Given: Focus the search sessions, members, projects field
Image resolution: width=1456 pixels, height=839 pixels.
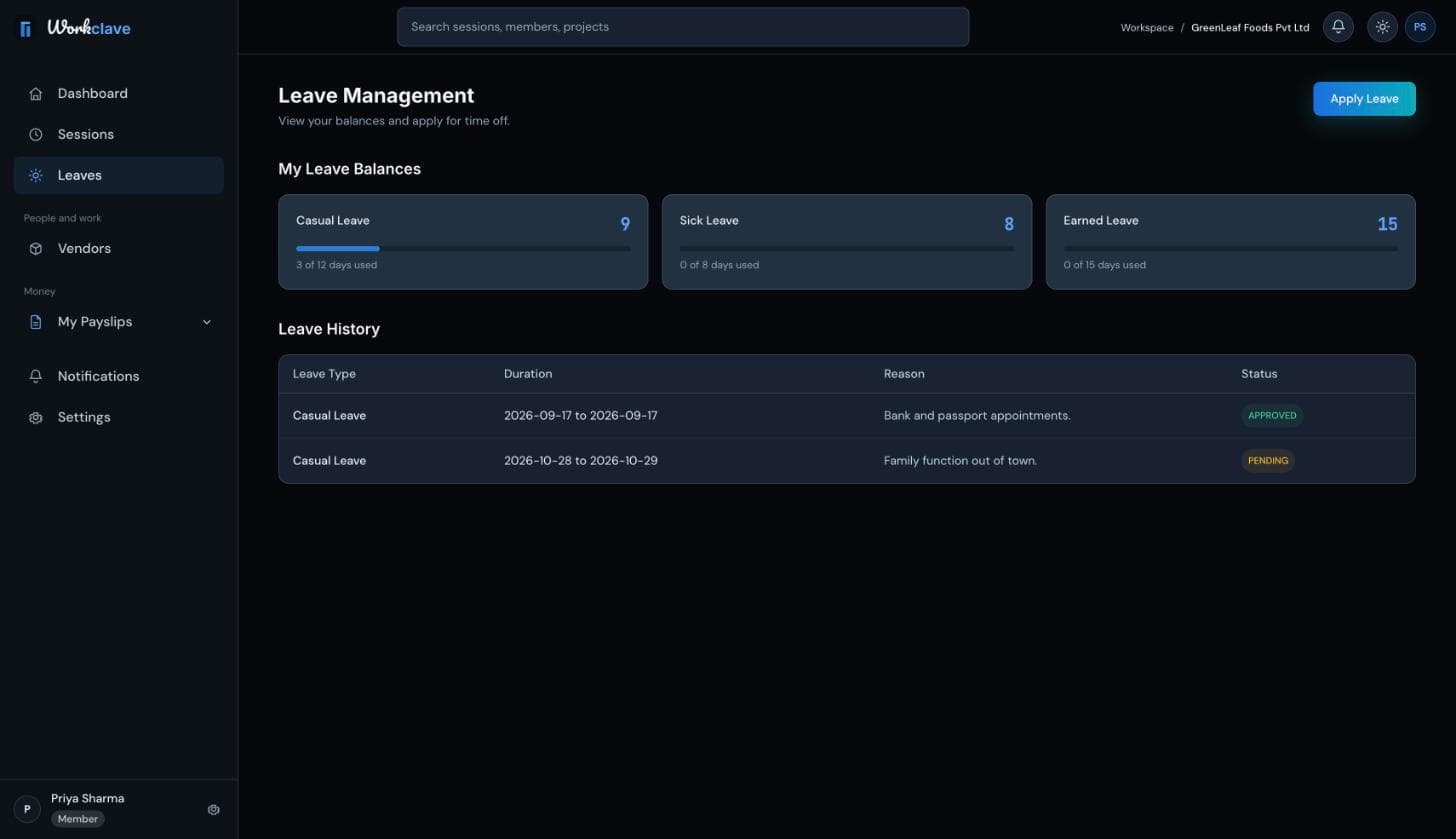Looking at the screenshot, I should [683, 27].
